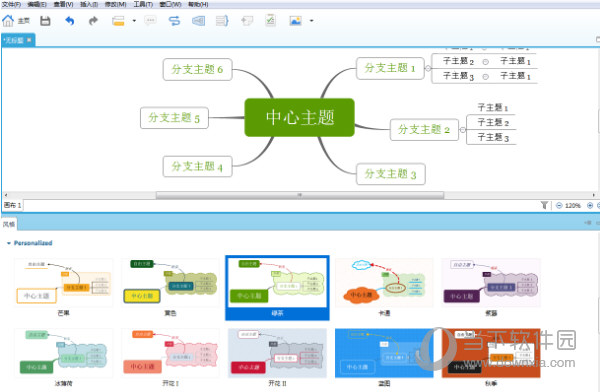Zoom out with the minus button

pos(559,206)
